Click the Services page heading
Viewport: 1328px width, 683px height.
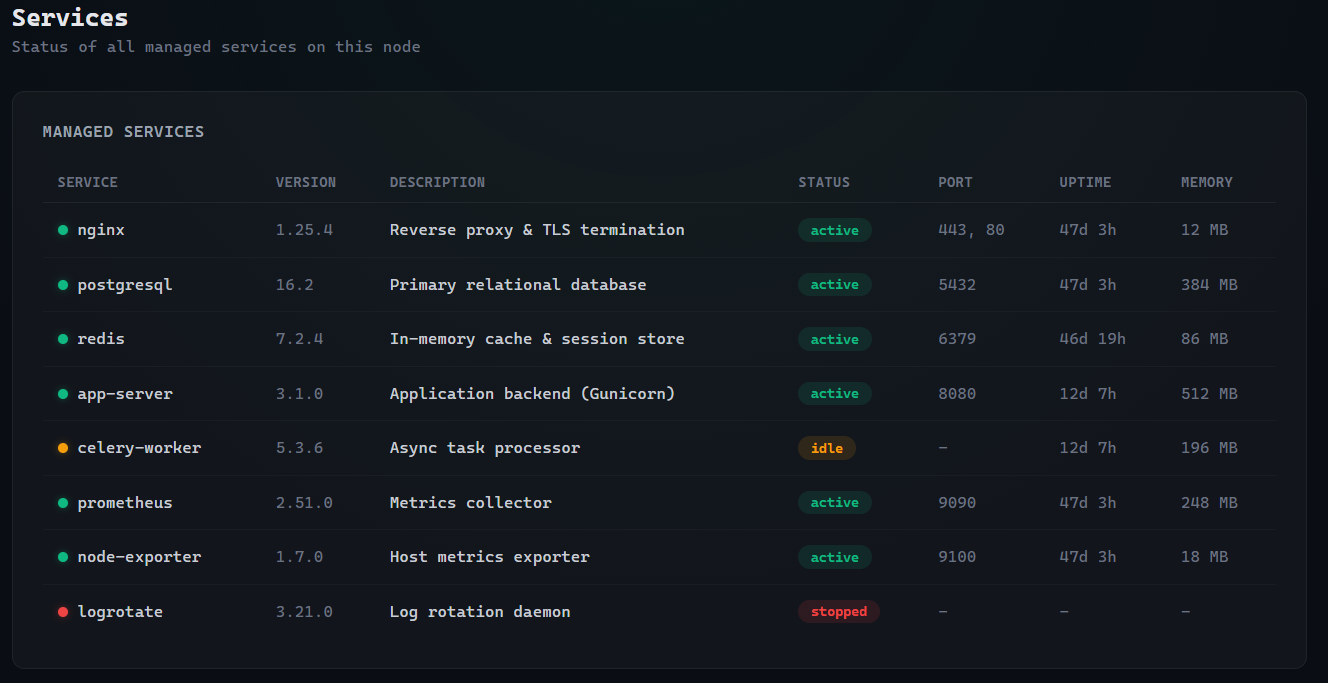click(70, 18)
